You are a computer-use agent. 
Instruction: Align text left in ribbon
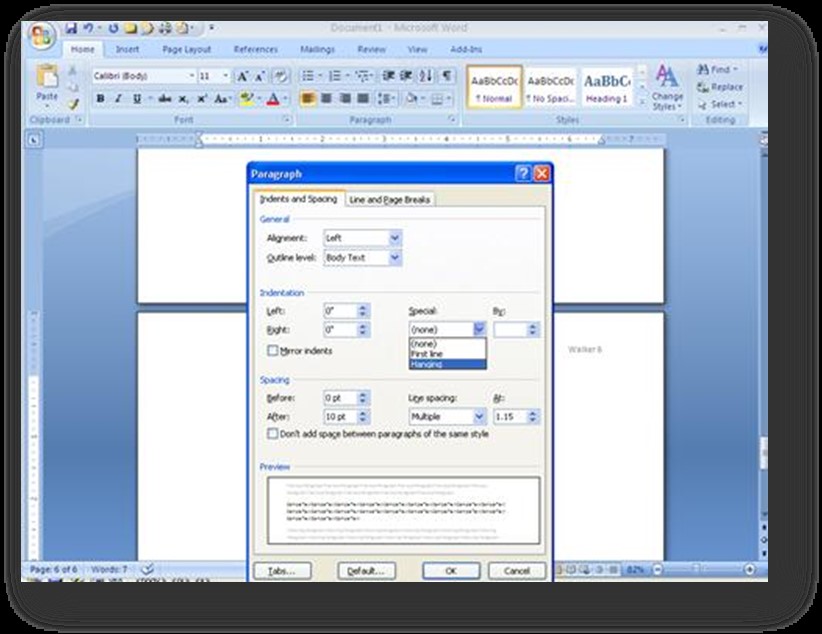tap(308, 98)
